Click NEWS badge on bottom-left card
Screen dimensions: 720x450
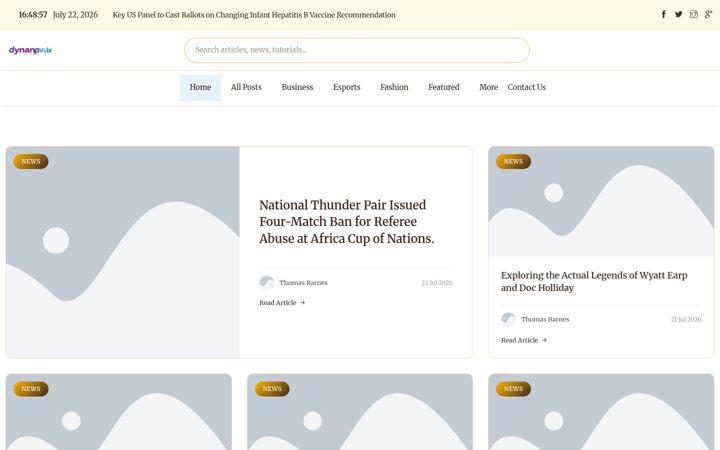pos(31,388)
